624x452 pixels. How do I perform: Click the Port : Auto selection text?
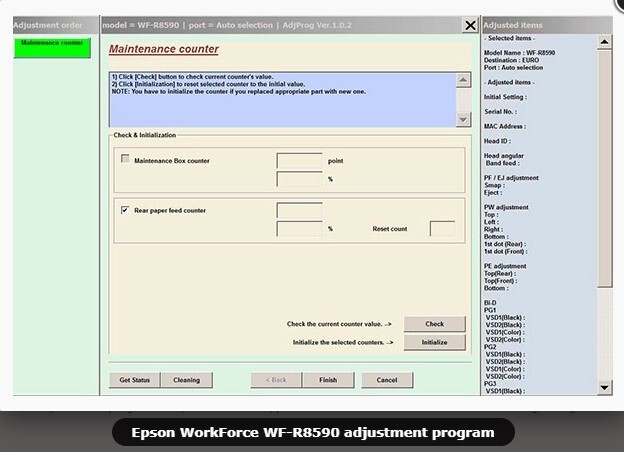pos(513,68)
